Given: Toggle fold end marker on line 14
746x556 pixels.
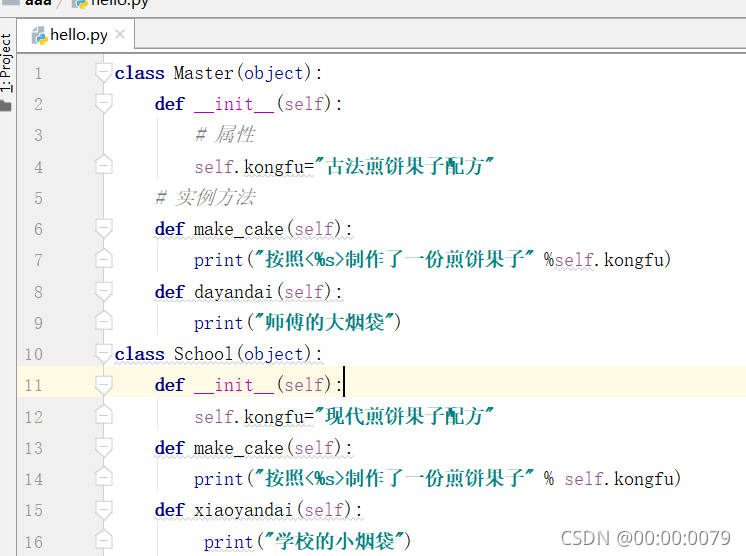Looking at the screenshot, I should tap(103, 478).
